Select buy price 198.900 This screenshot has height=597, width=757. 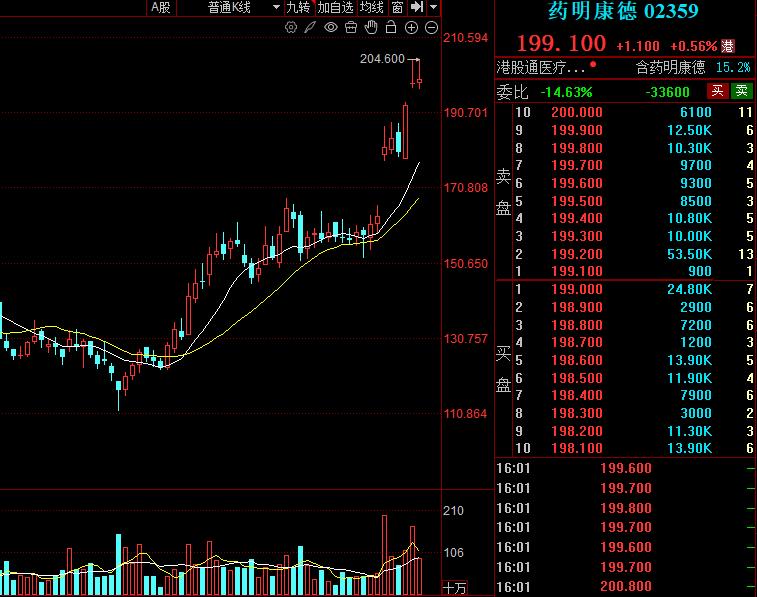click(x=577, y=307)
